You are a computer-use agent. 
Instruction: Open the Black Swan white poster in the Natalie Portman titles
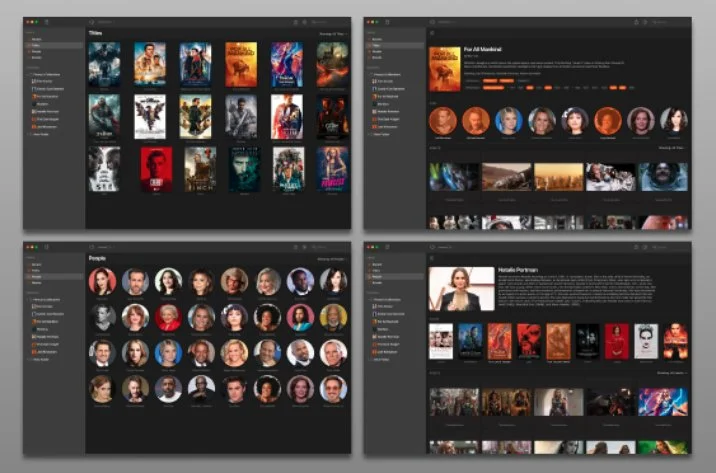pyautogui.click(x=646, y=342)
